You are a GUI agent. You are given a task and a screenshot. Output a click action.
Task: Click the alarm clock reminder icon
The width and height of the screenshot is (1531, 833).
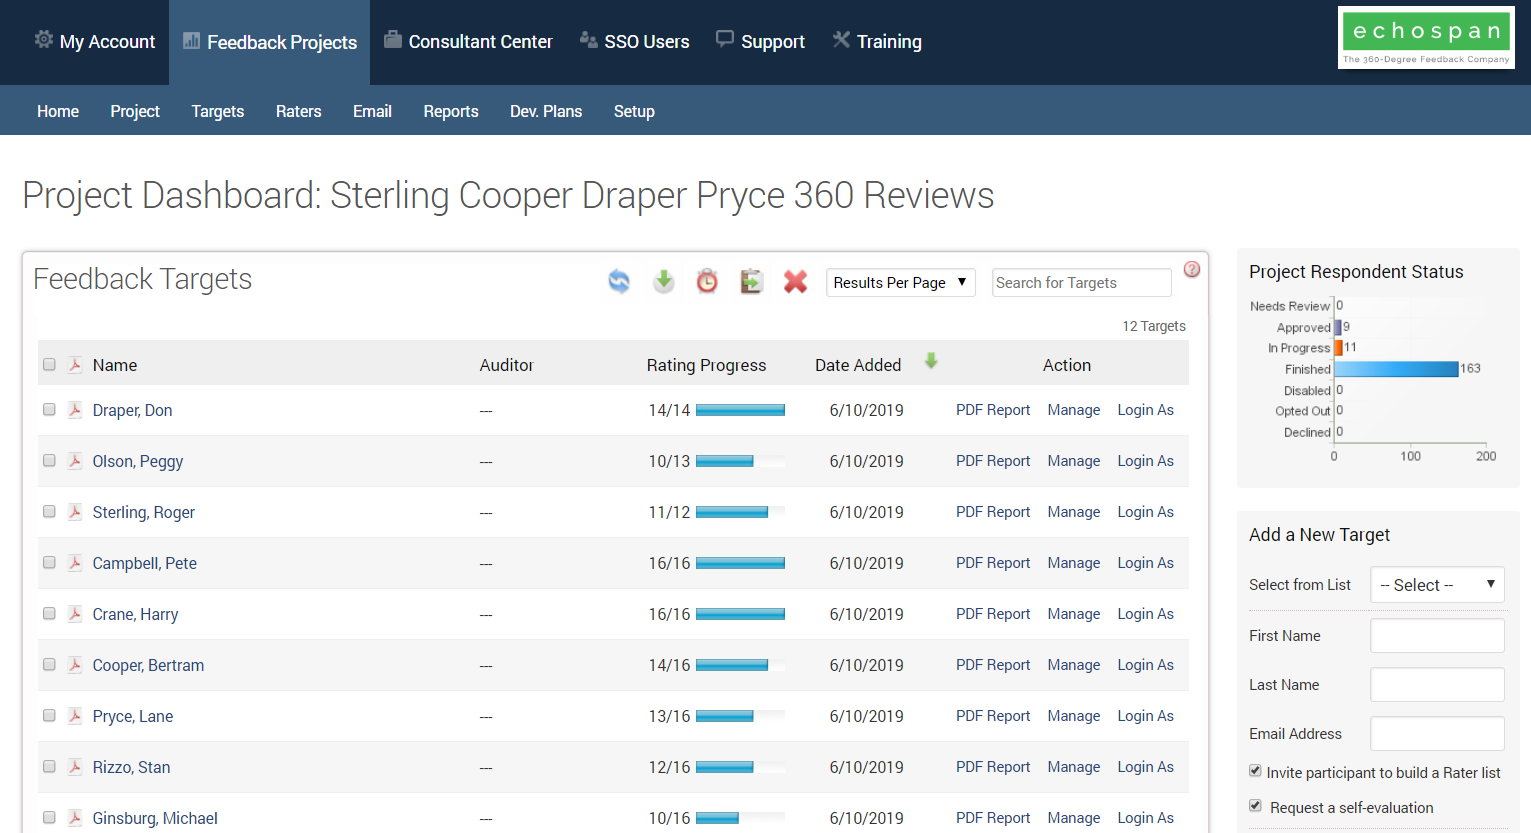coord(707,282)
